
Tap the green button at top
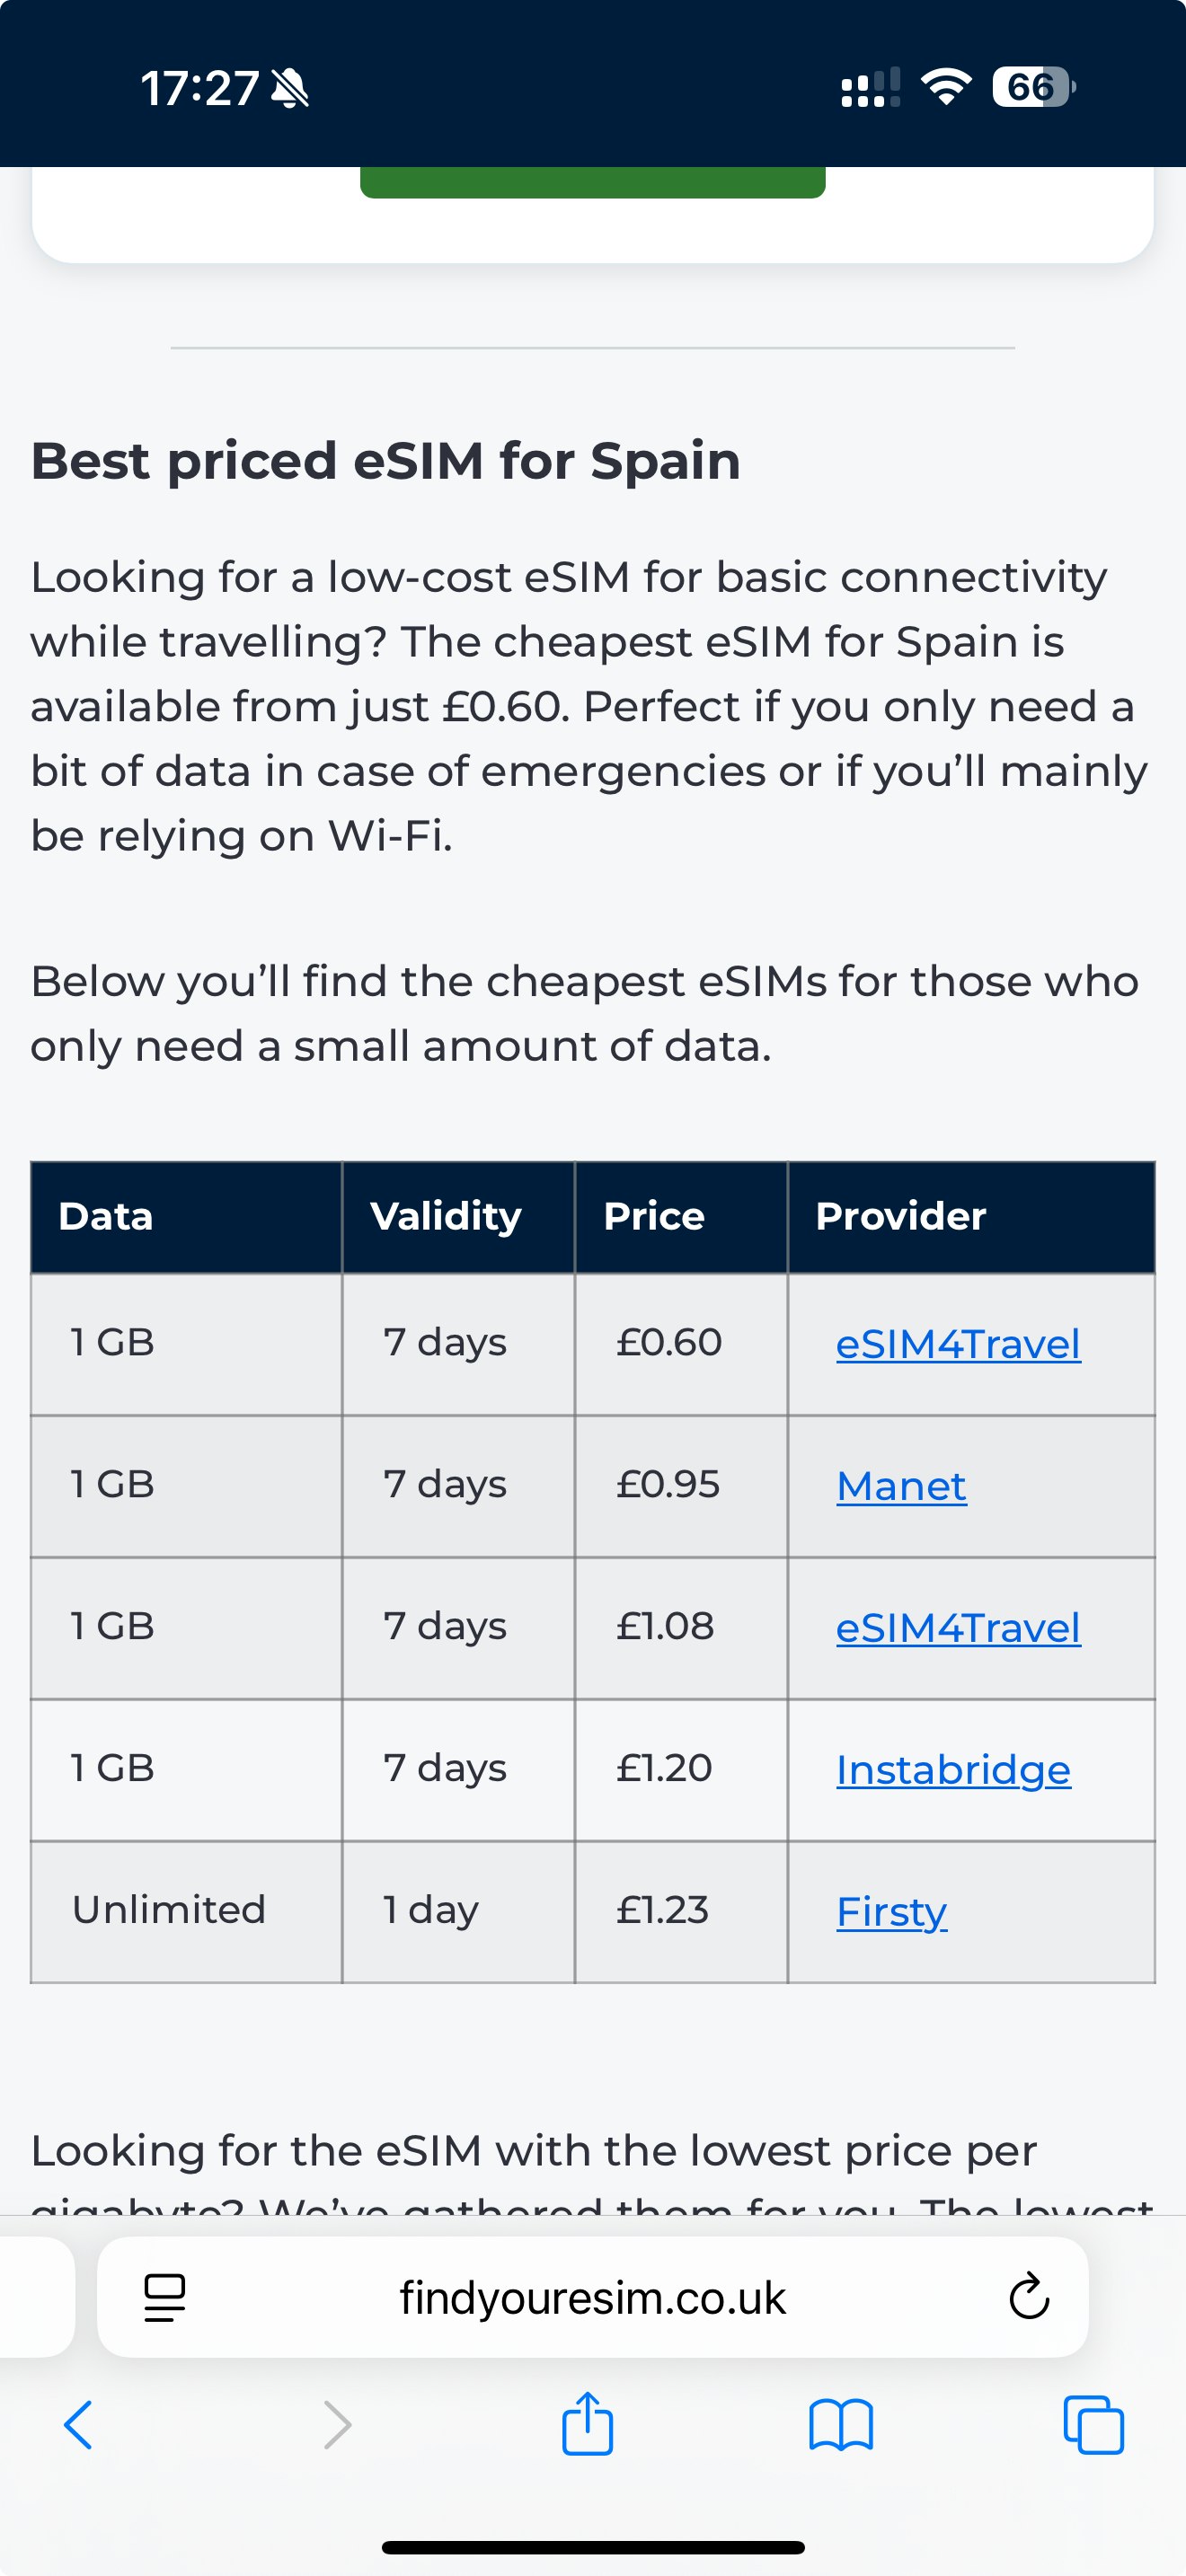click(x=593, y=182)
